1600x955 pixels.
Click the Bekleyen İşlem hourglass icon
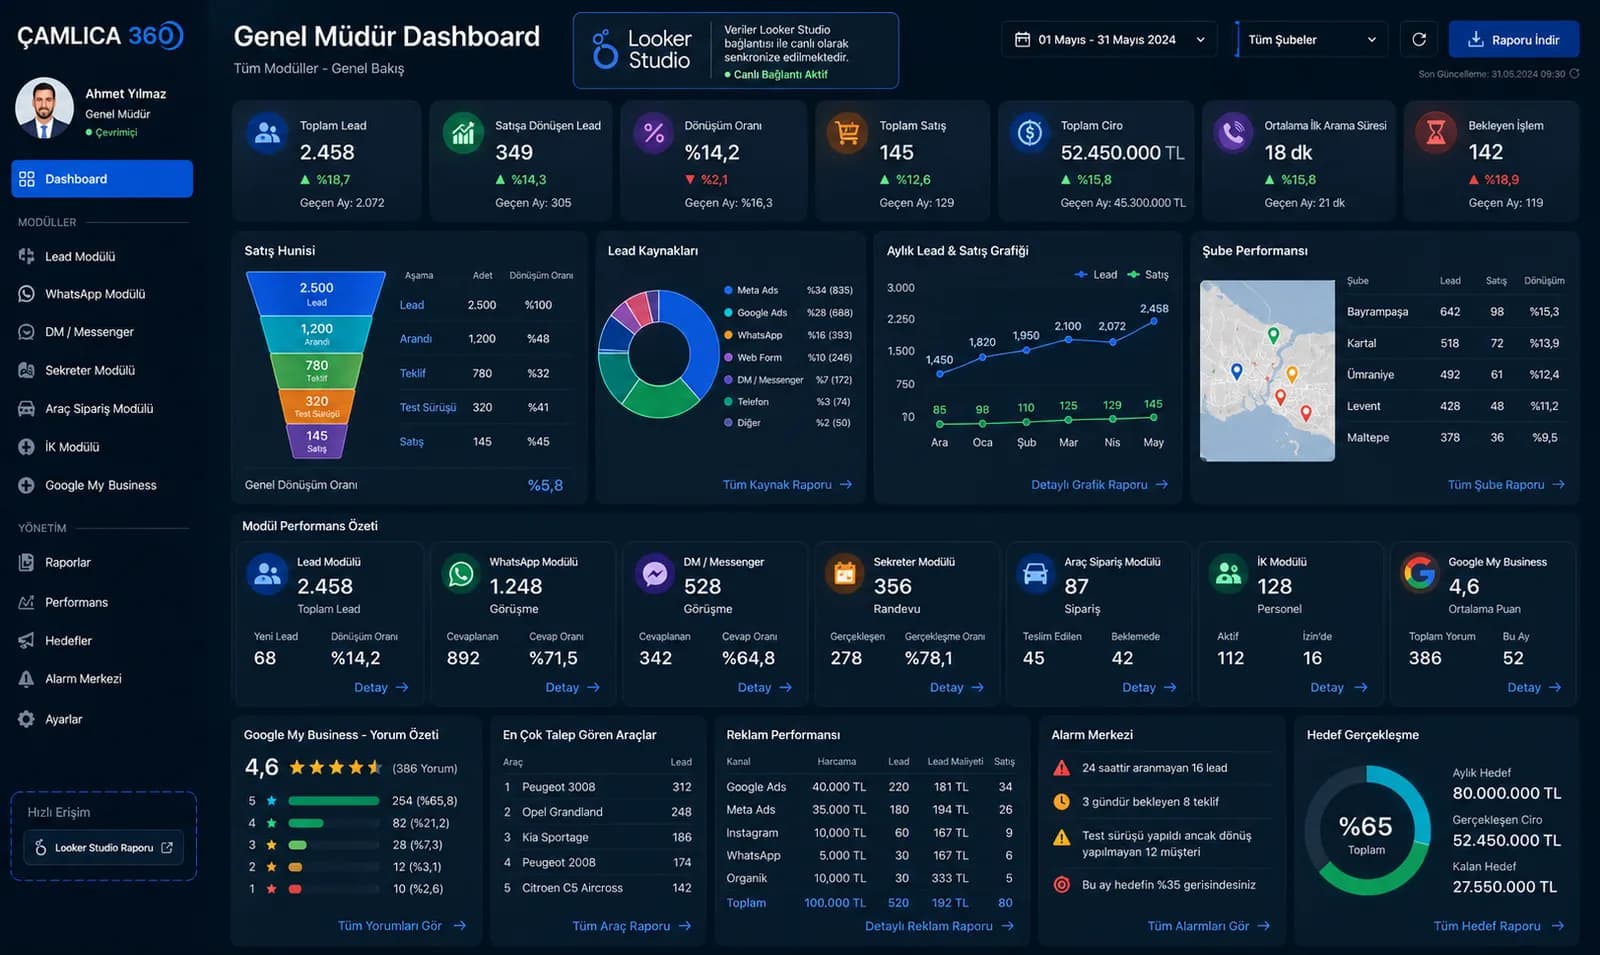click(x=1436, y=133)
